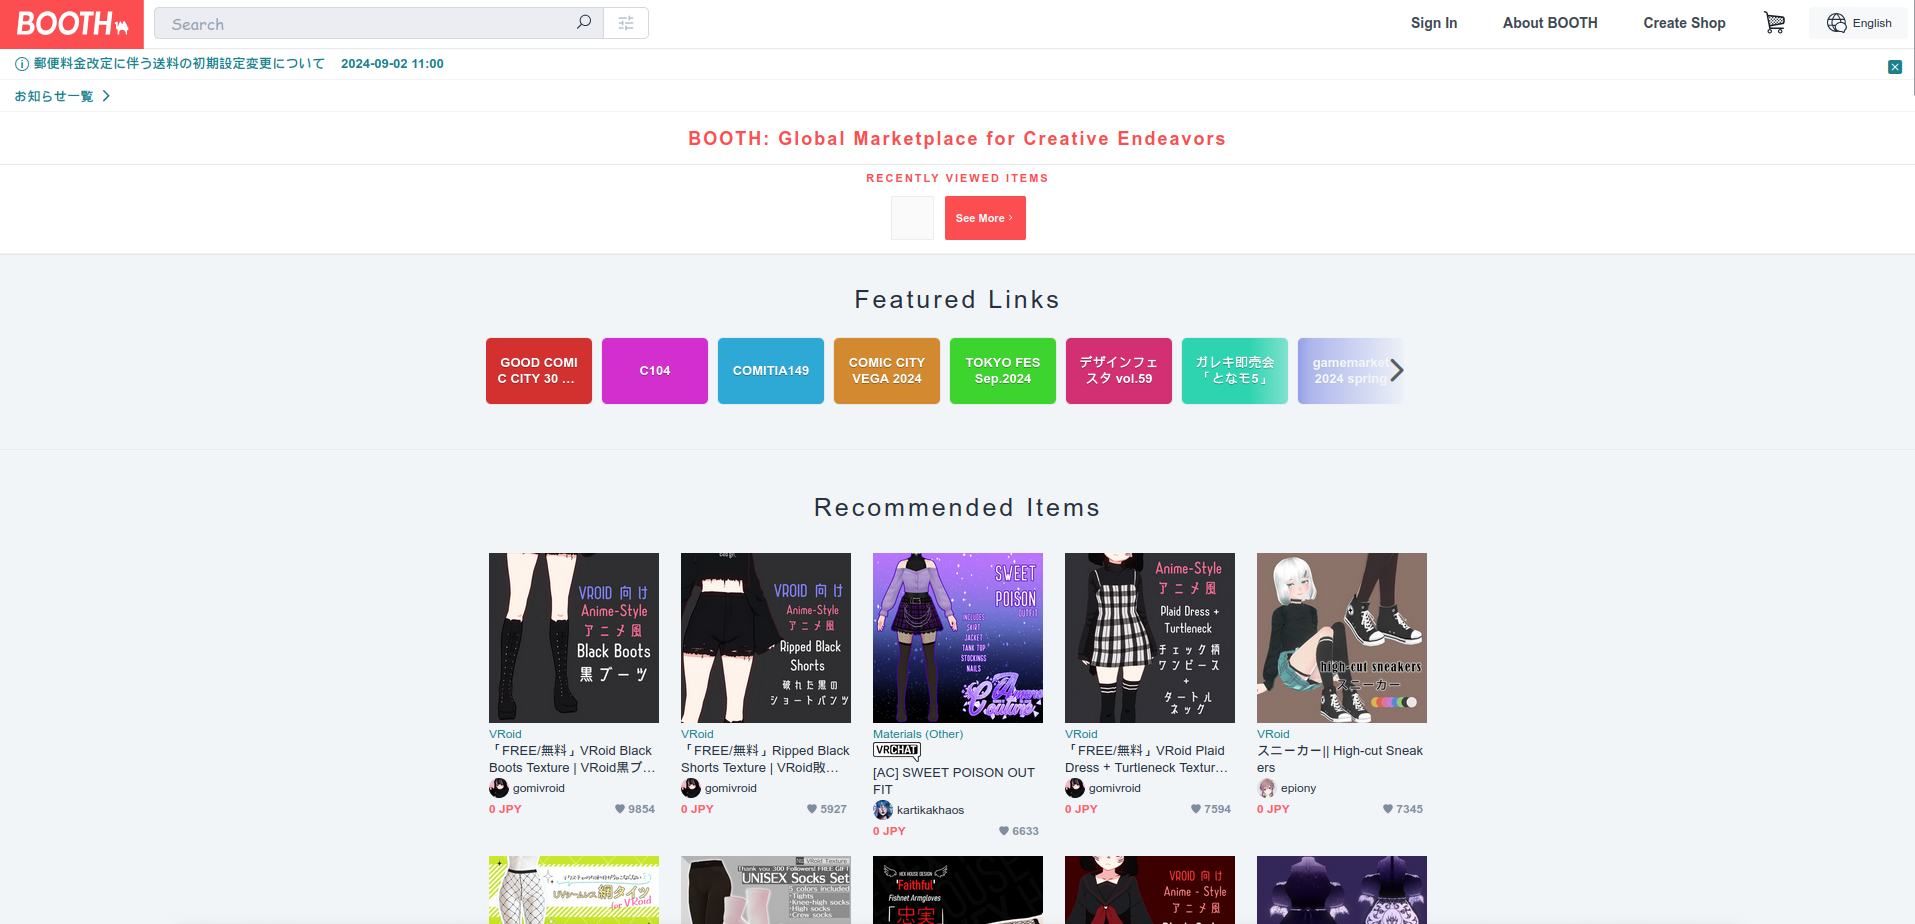Click gomivroid avatar under Ripped Shorts item
The width and height of the screenshot is (1915, 924).
click(691, 788)
